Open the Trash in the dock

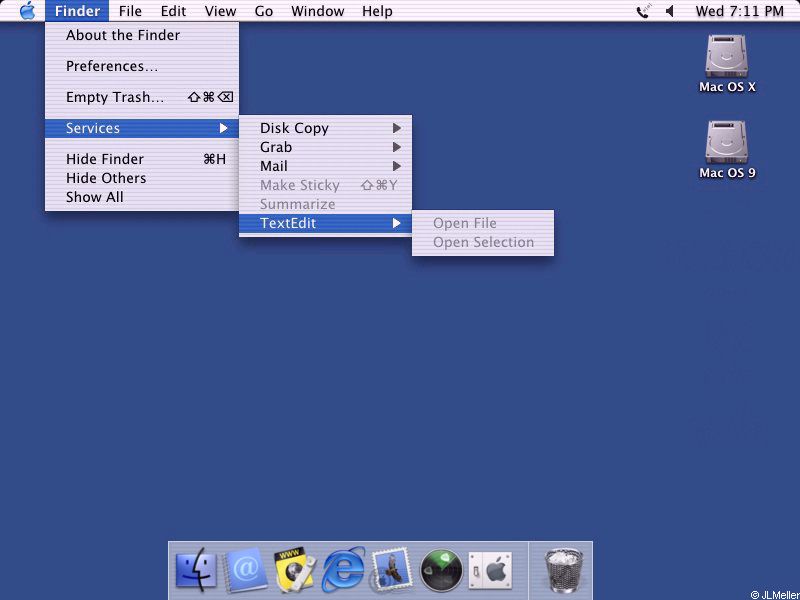coord(563,570)
